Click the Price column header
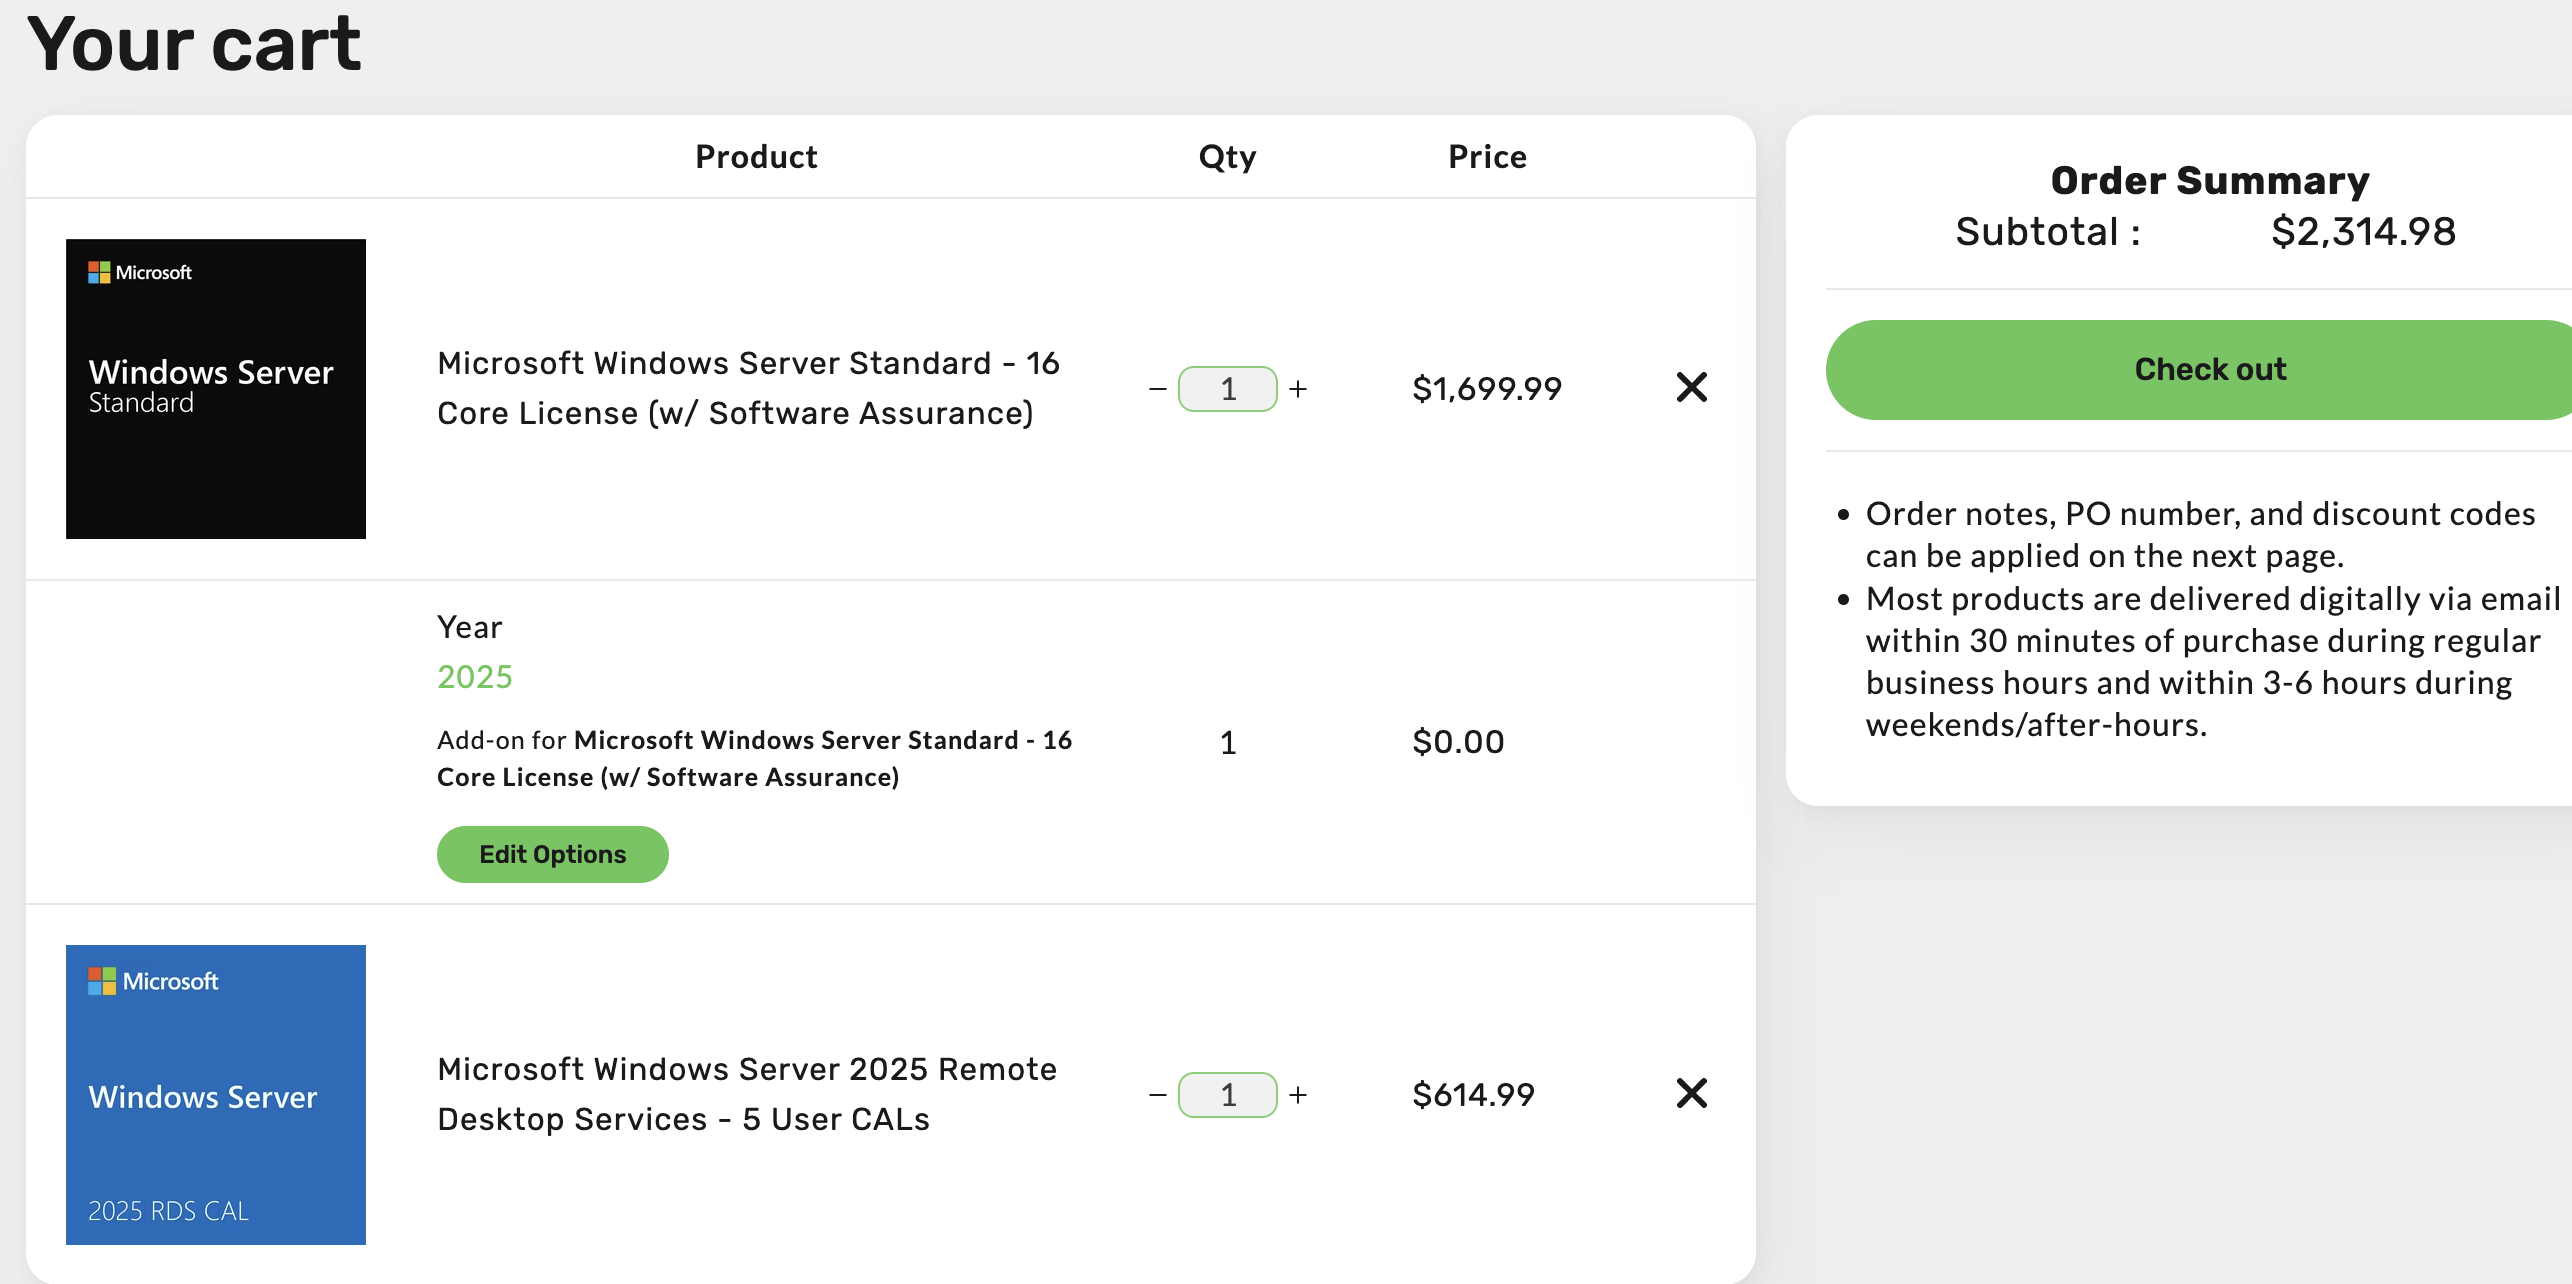This screenshot has height=1284, width=2572. [x=1487, y=157]
